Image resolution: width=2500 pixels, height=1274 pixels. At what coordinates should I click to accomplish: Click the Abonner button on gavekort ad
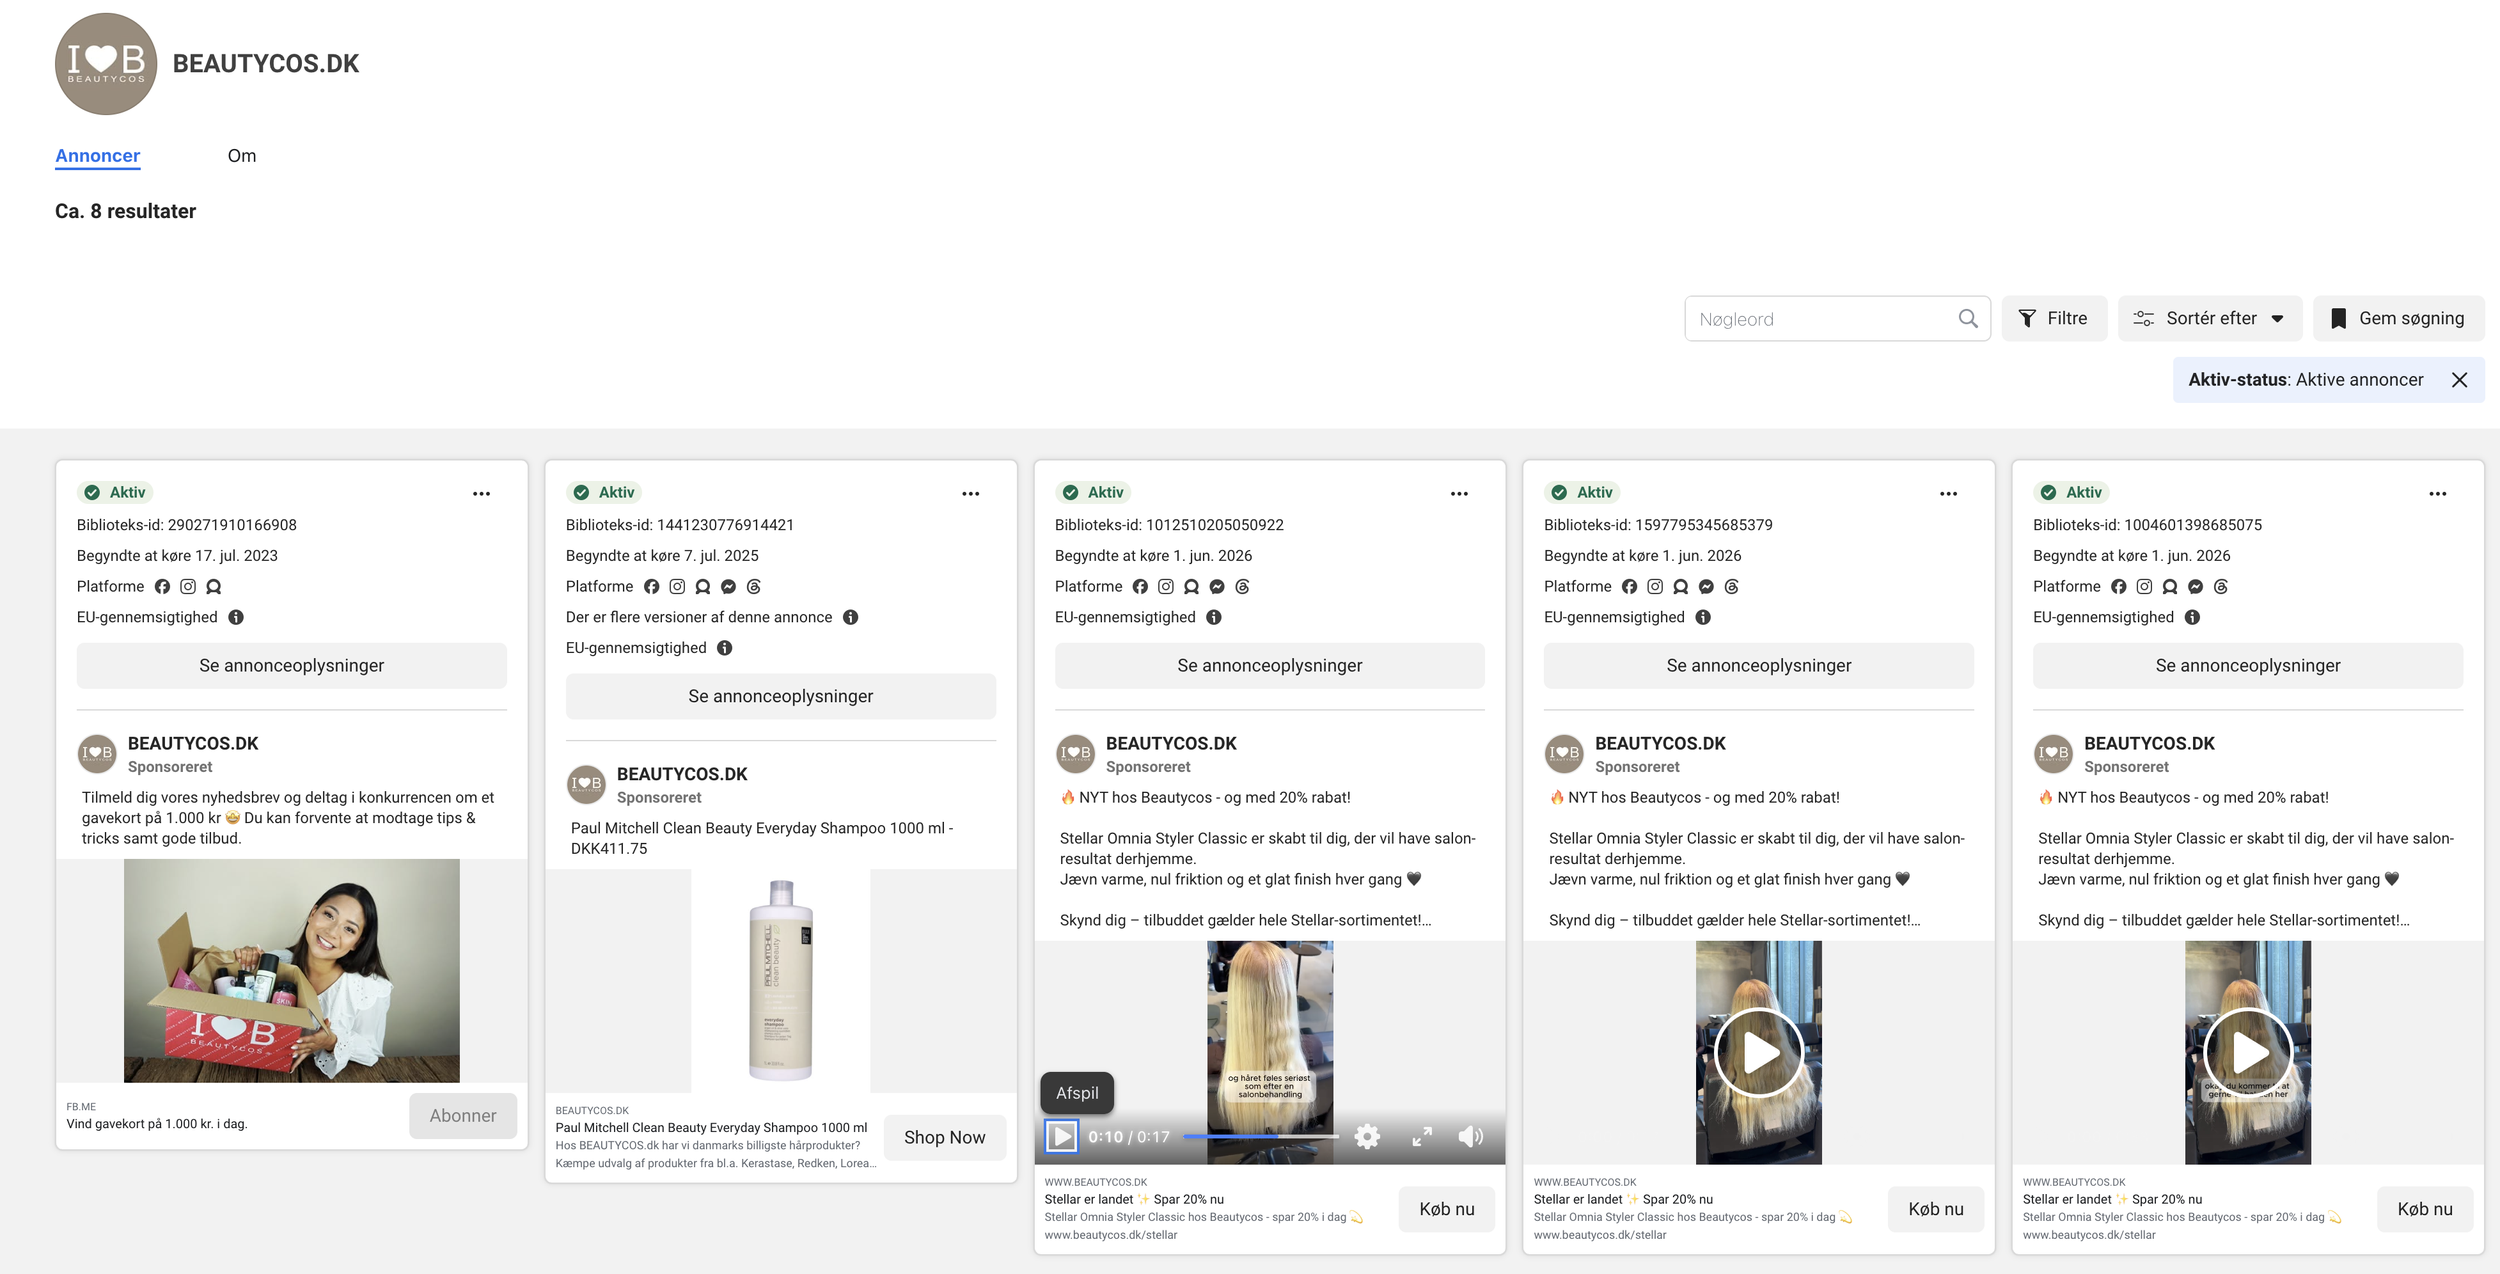463,1116
